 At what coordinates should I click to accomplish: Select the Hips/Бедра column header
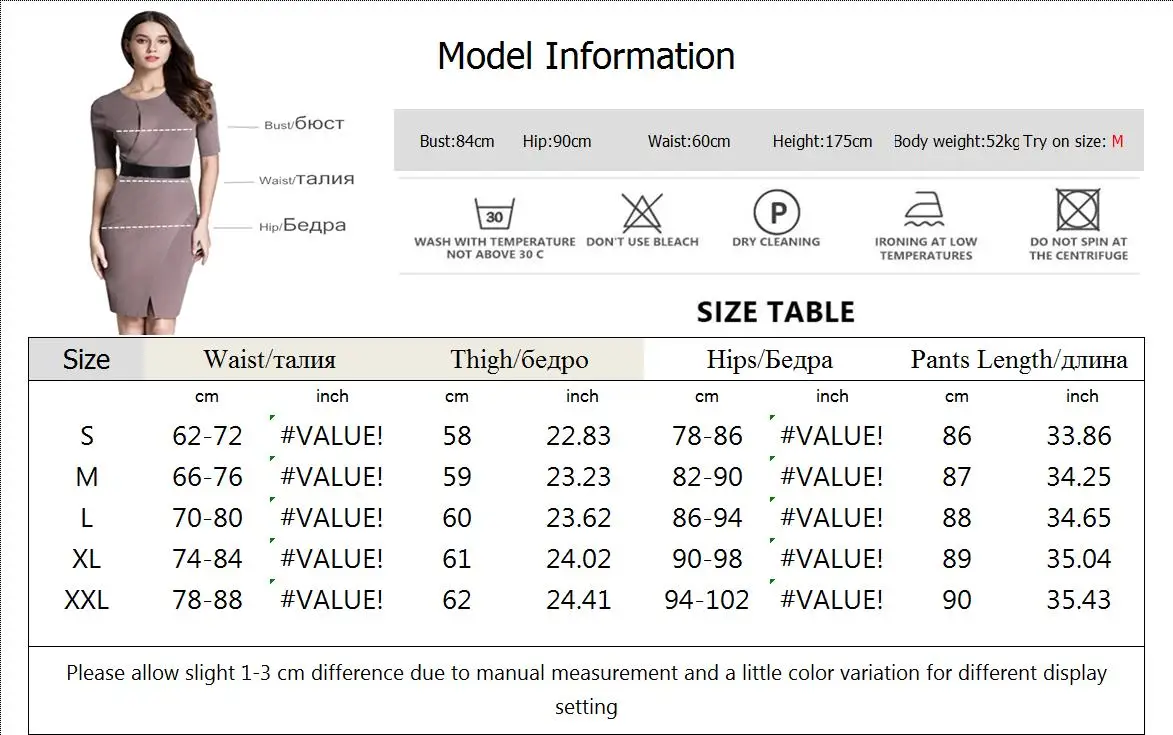769,360
